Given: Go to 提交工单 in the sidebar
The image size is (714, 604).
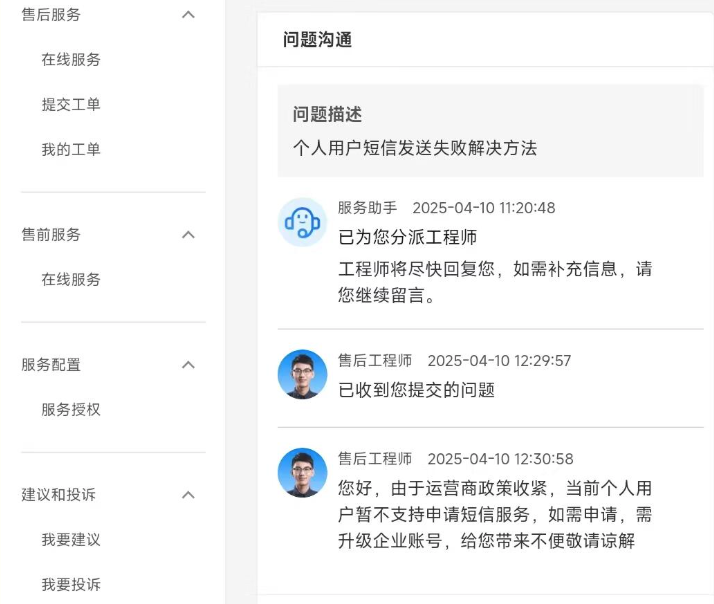Looking at the screenshot, I should [x=71, y=105].
